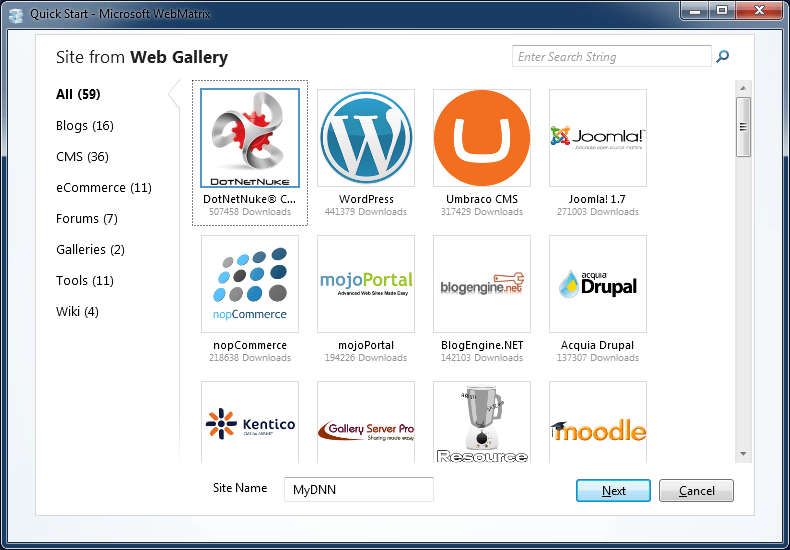Pick the orange Umbraco CMS icon
Viewport: 790px width, 550px height.
tap(482, 138)
